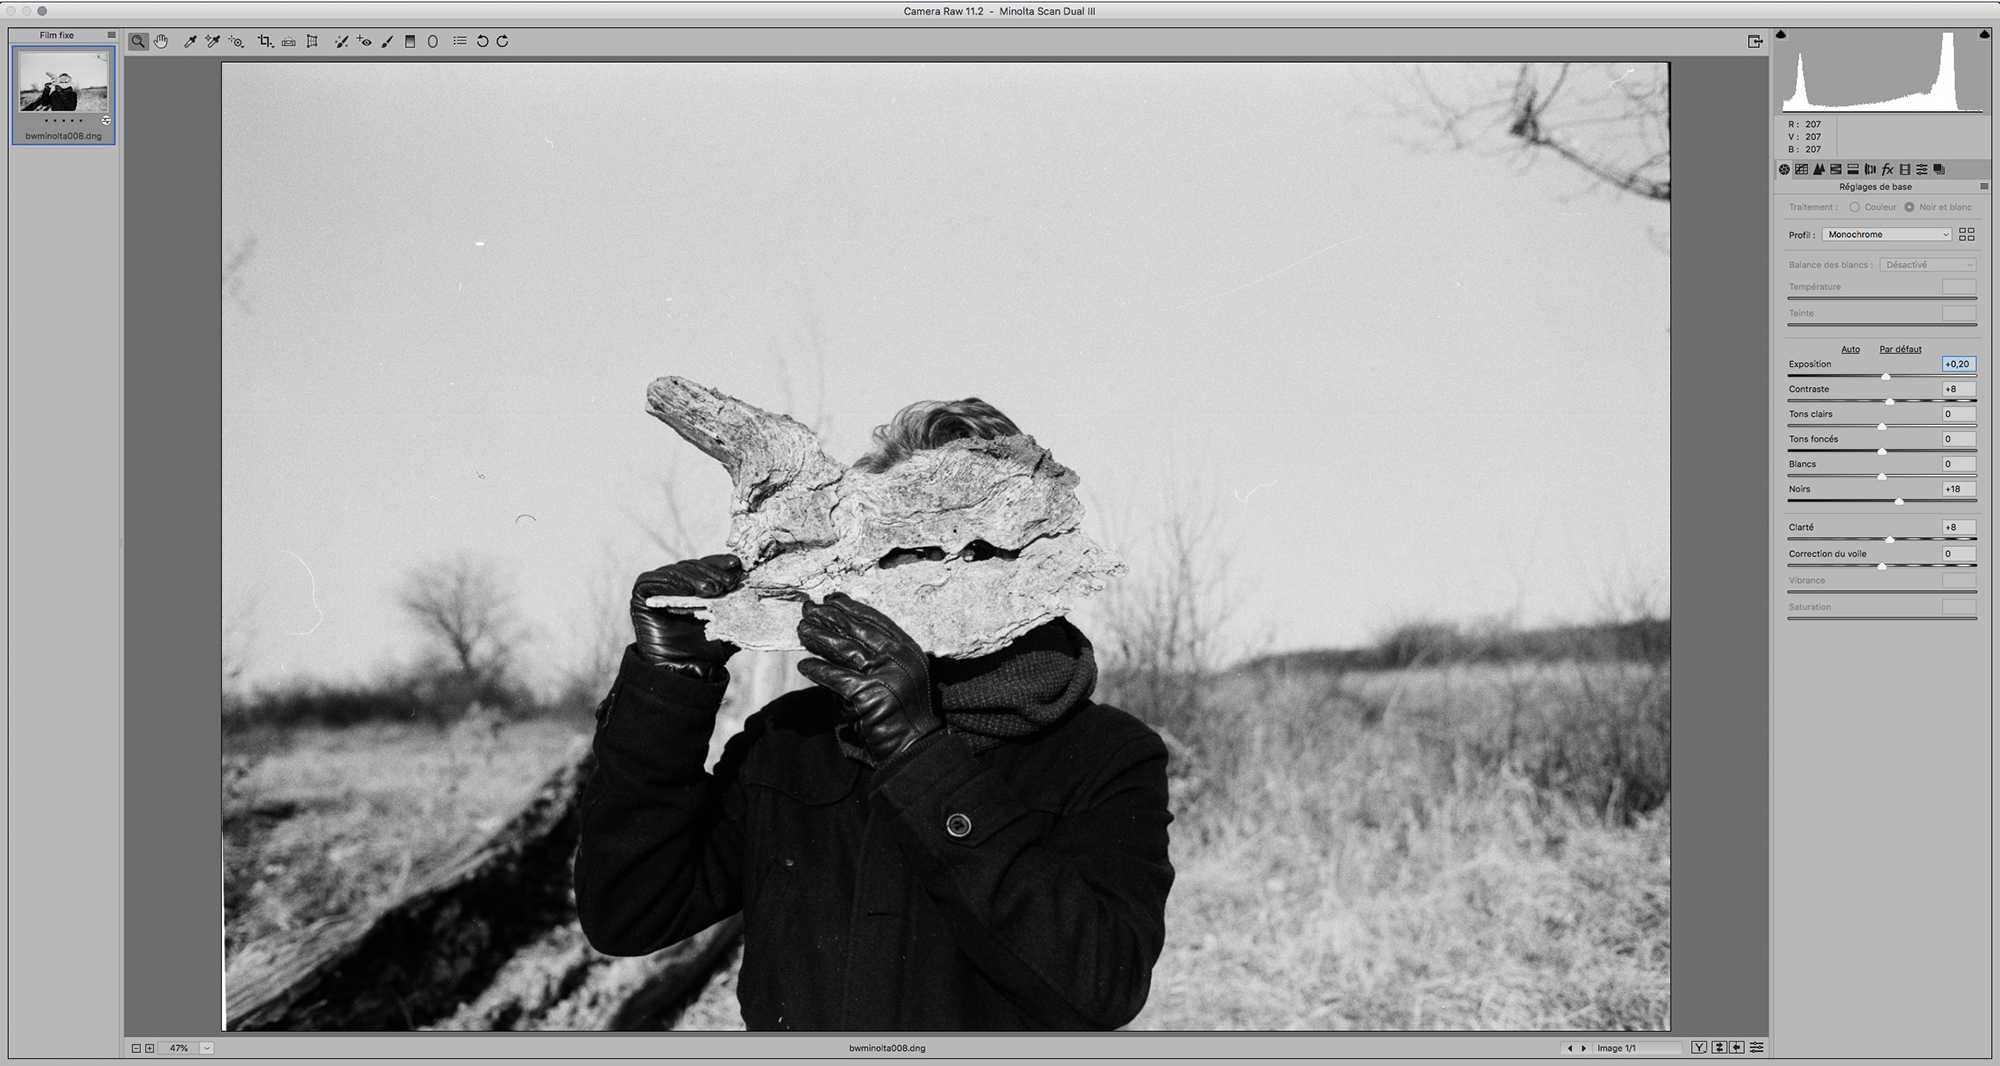Toggle full screen mode icon
2000x1066 pixels.
point(1755,41)
